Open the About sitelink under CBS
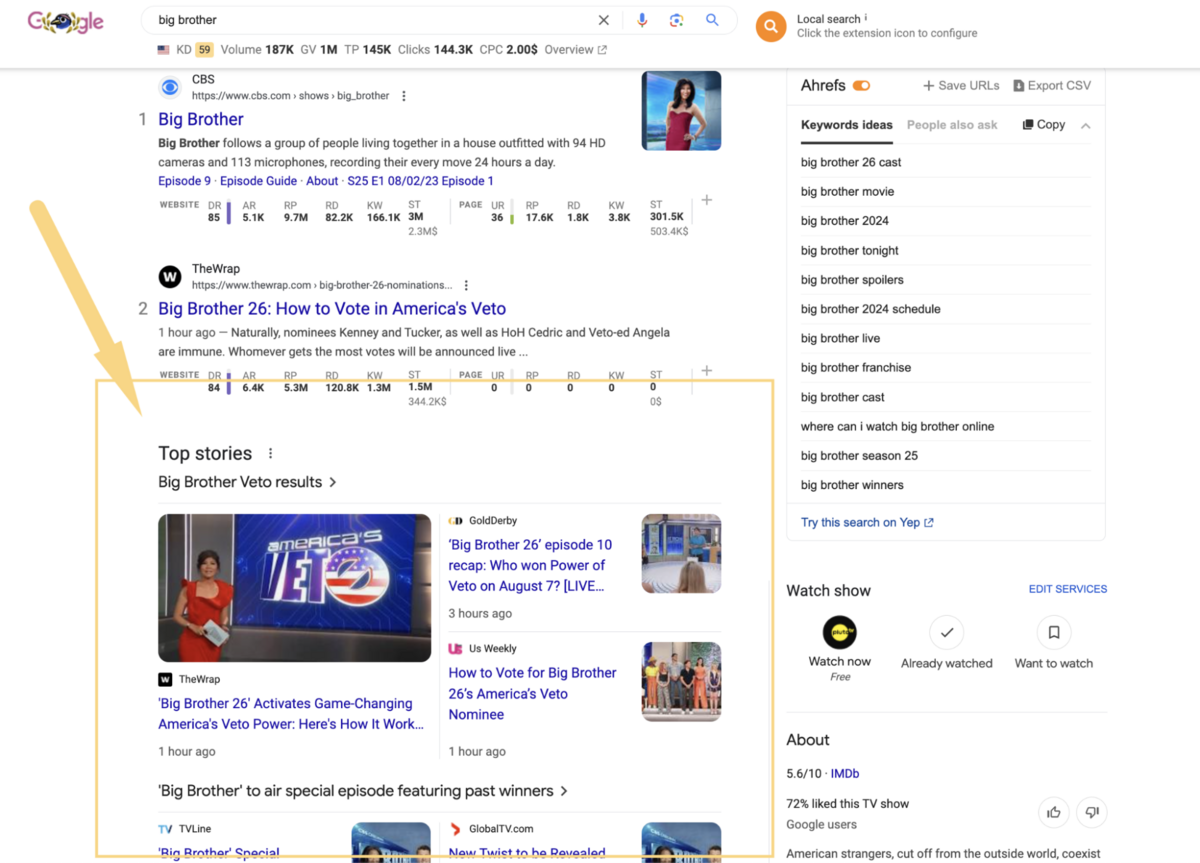The height and width of the screenshot is (863, 1200). (322, 181)
